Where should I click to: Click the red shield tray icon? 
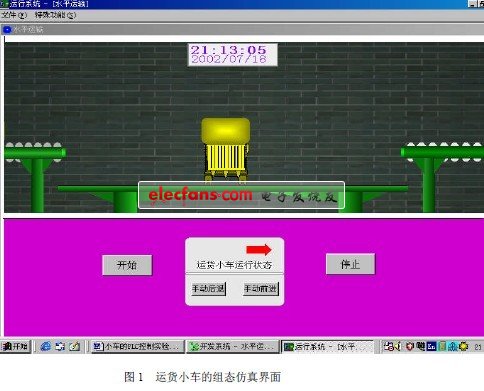[410, 347]
